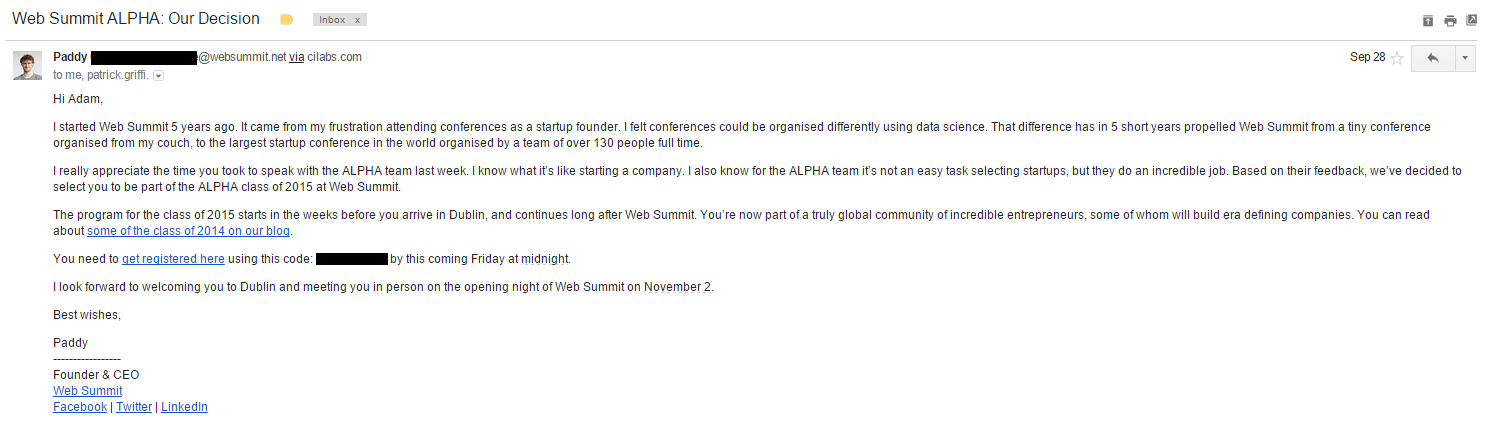
Task: Open the email in a new window
Action: (1472, 20)
